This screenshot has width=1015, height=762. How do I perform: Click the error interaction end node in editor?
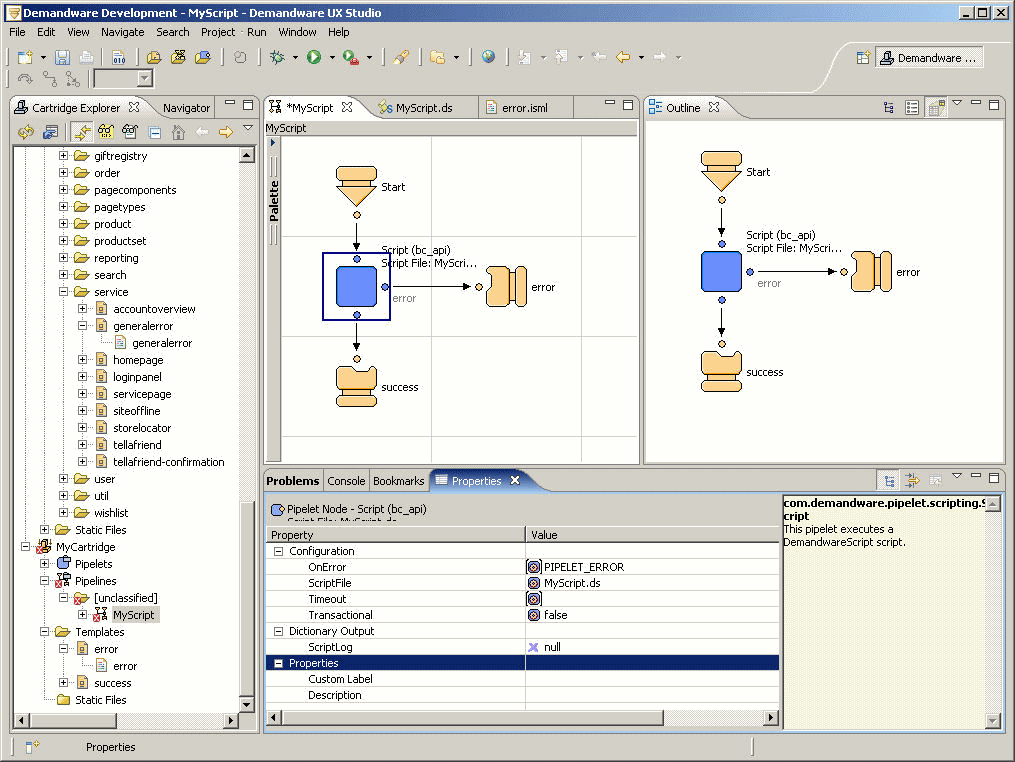[x=506, y=286]
